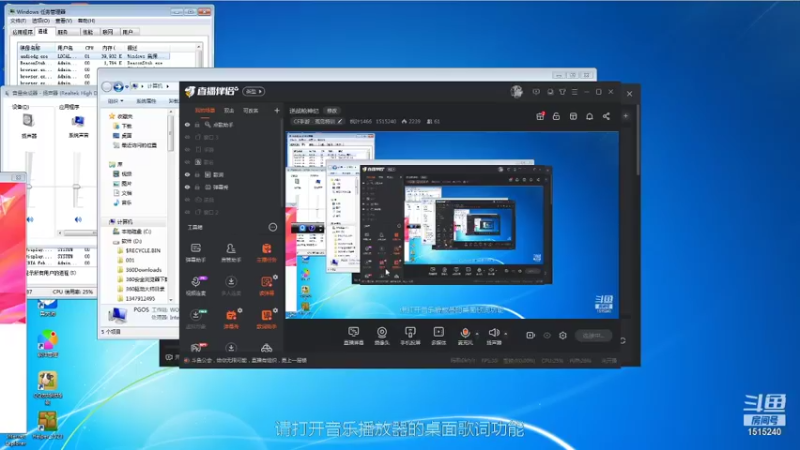Open the orange 主播任务 tool
The height and width of the screenshot is (450, 800).
[266, 253]
